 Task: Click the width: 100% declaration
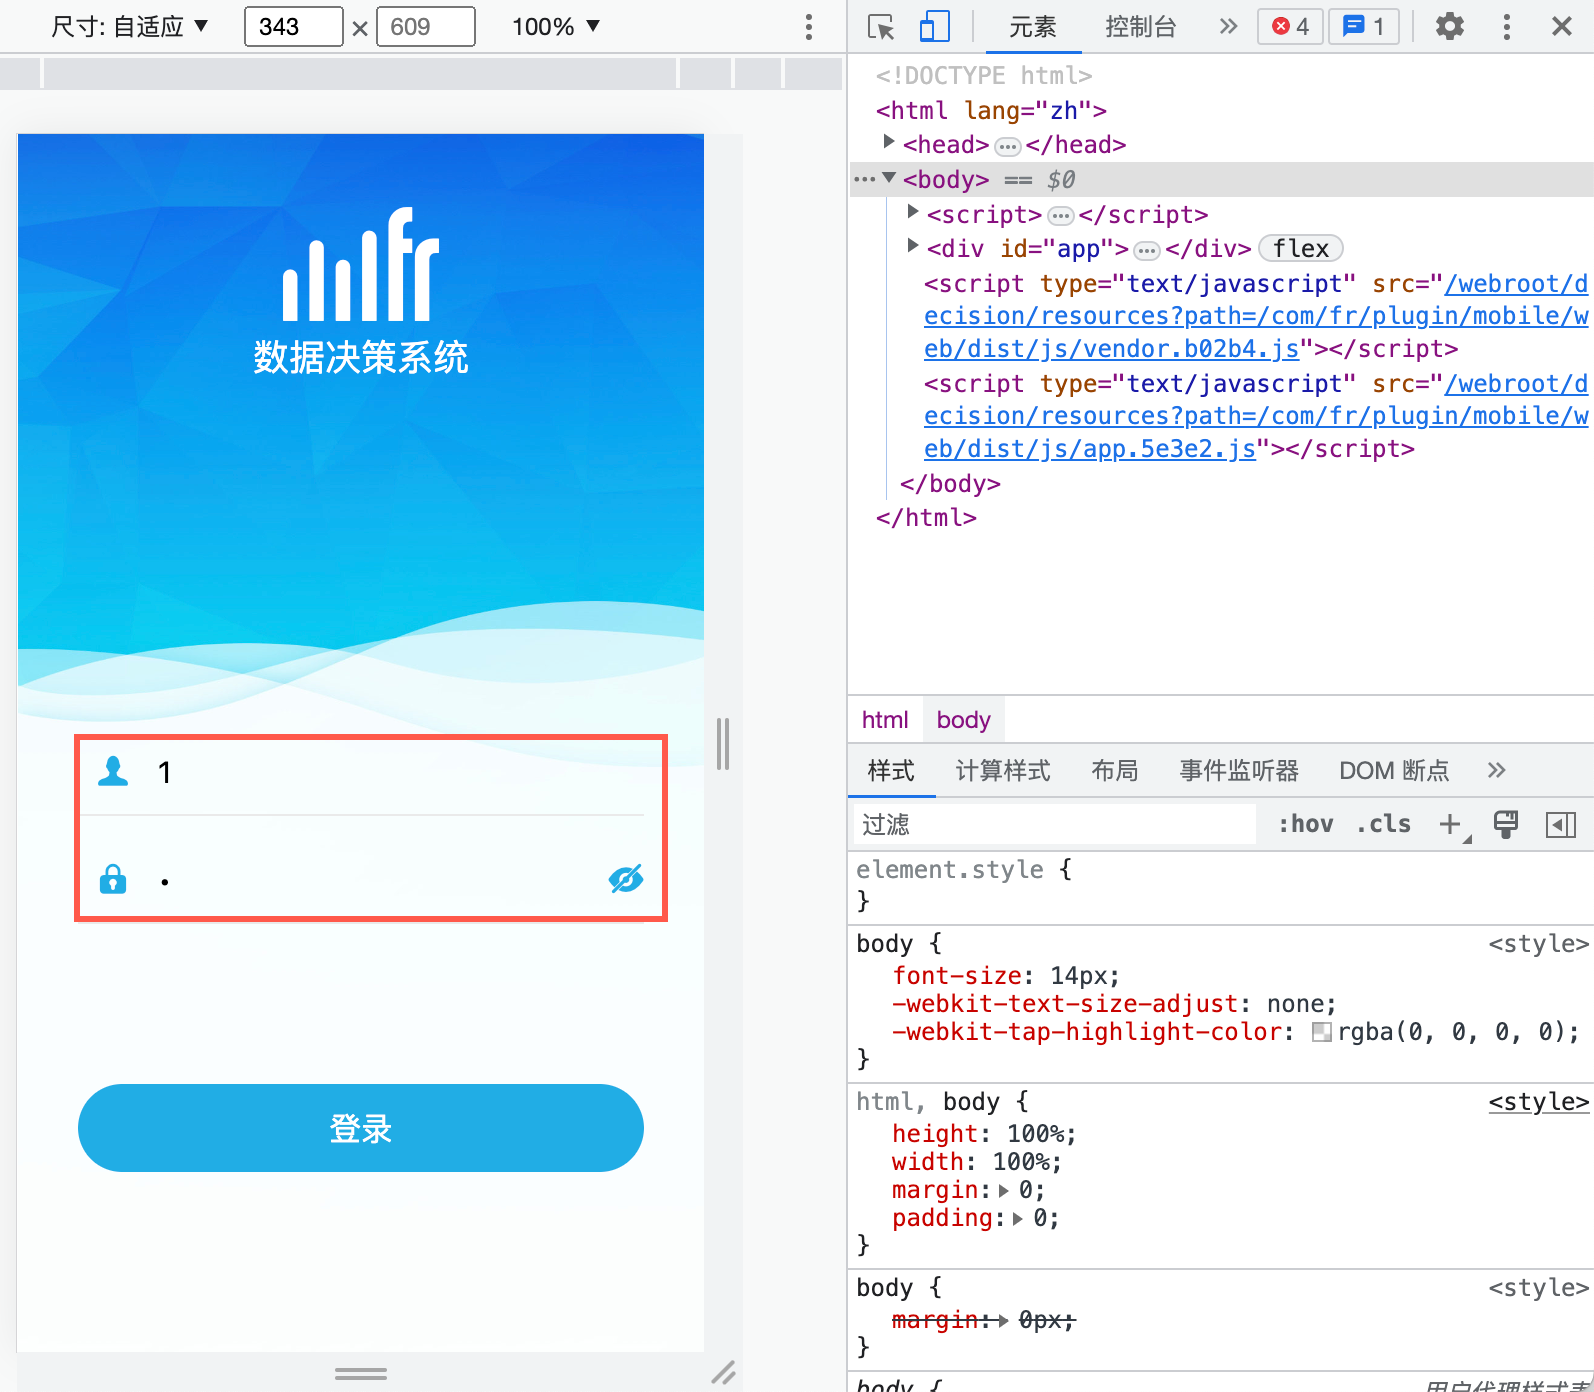(x=977, y=1162)
